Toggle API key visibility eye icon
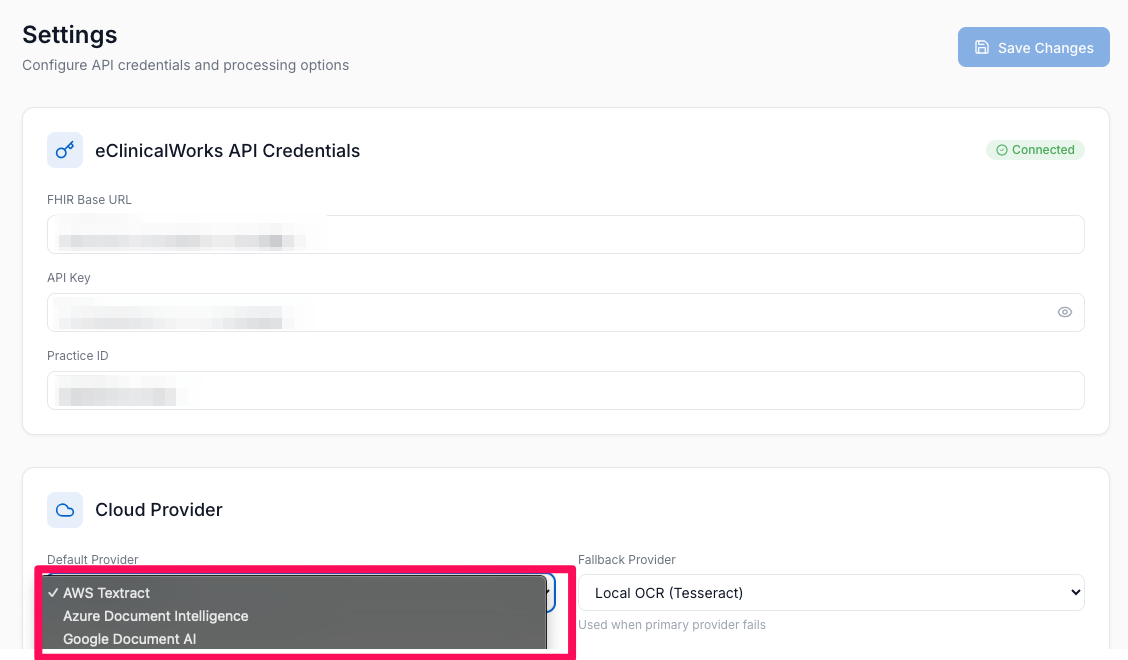The height and width of the screenshot is (660, 1128). (1065, 312)
